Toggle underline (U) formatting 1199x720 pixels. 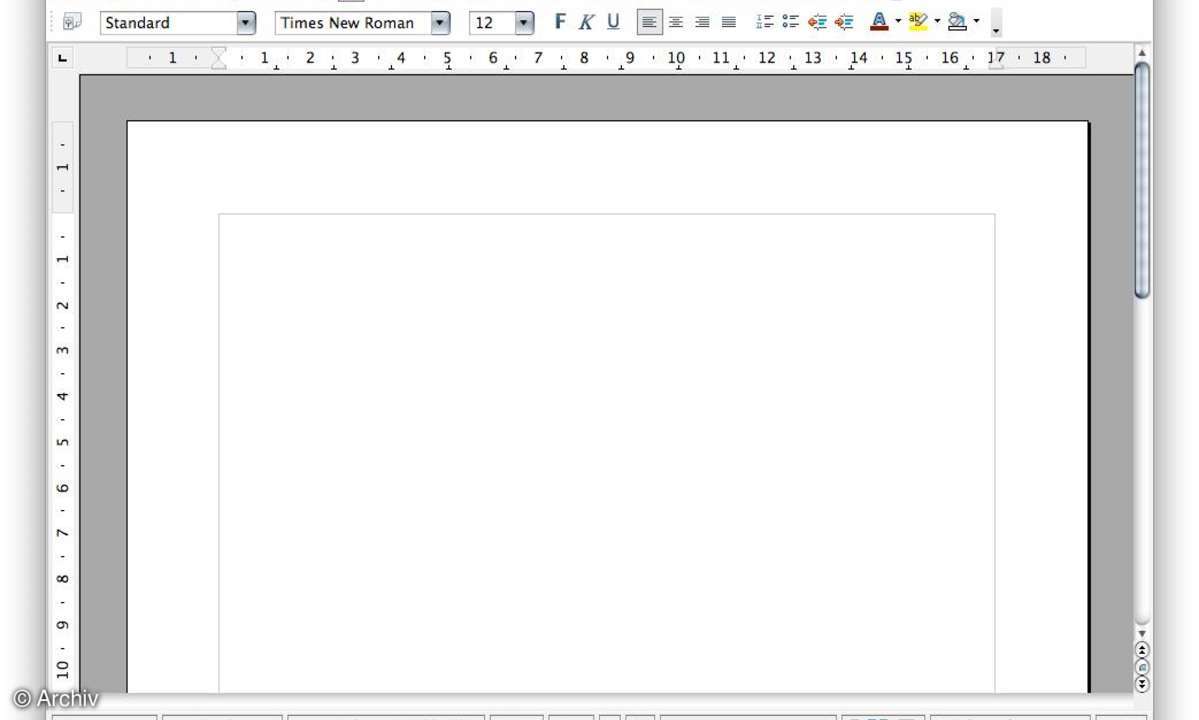coord(613,22)
